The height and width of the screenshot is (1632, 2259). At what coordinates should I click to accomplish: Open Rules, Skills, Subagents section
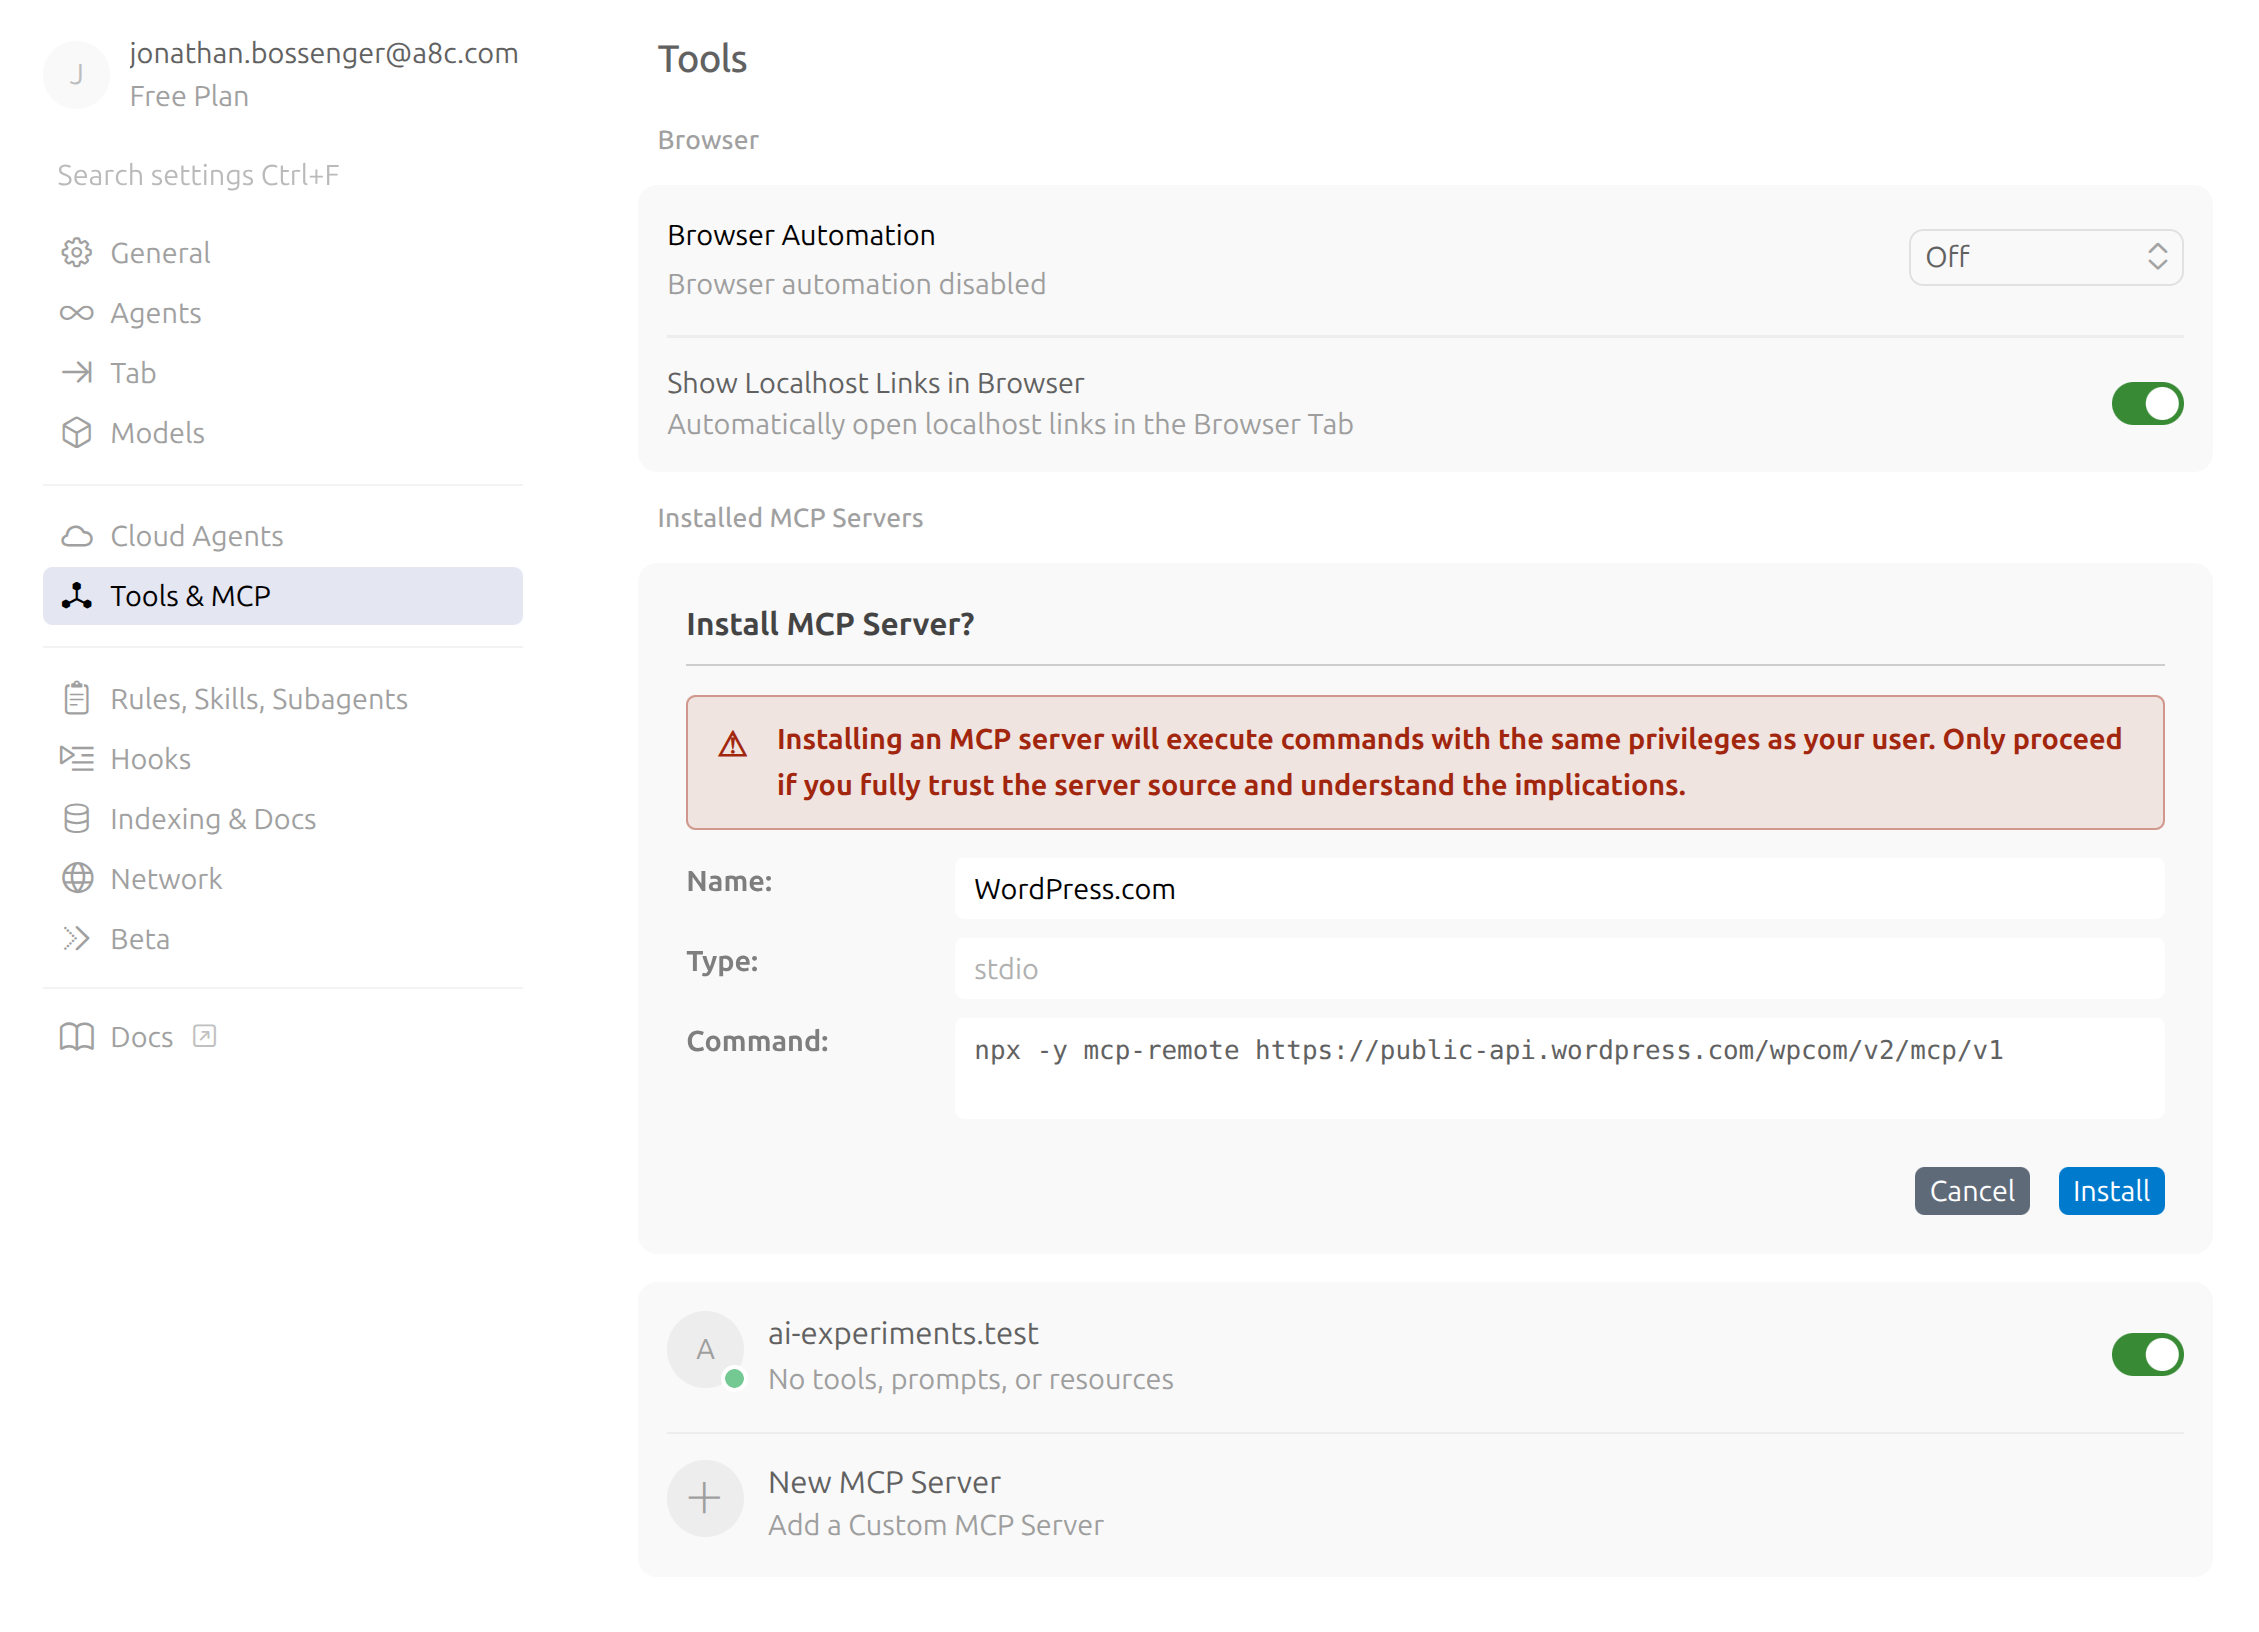283,698
